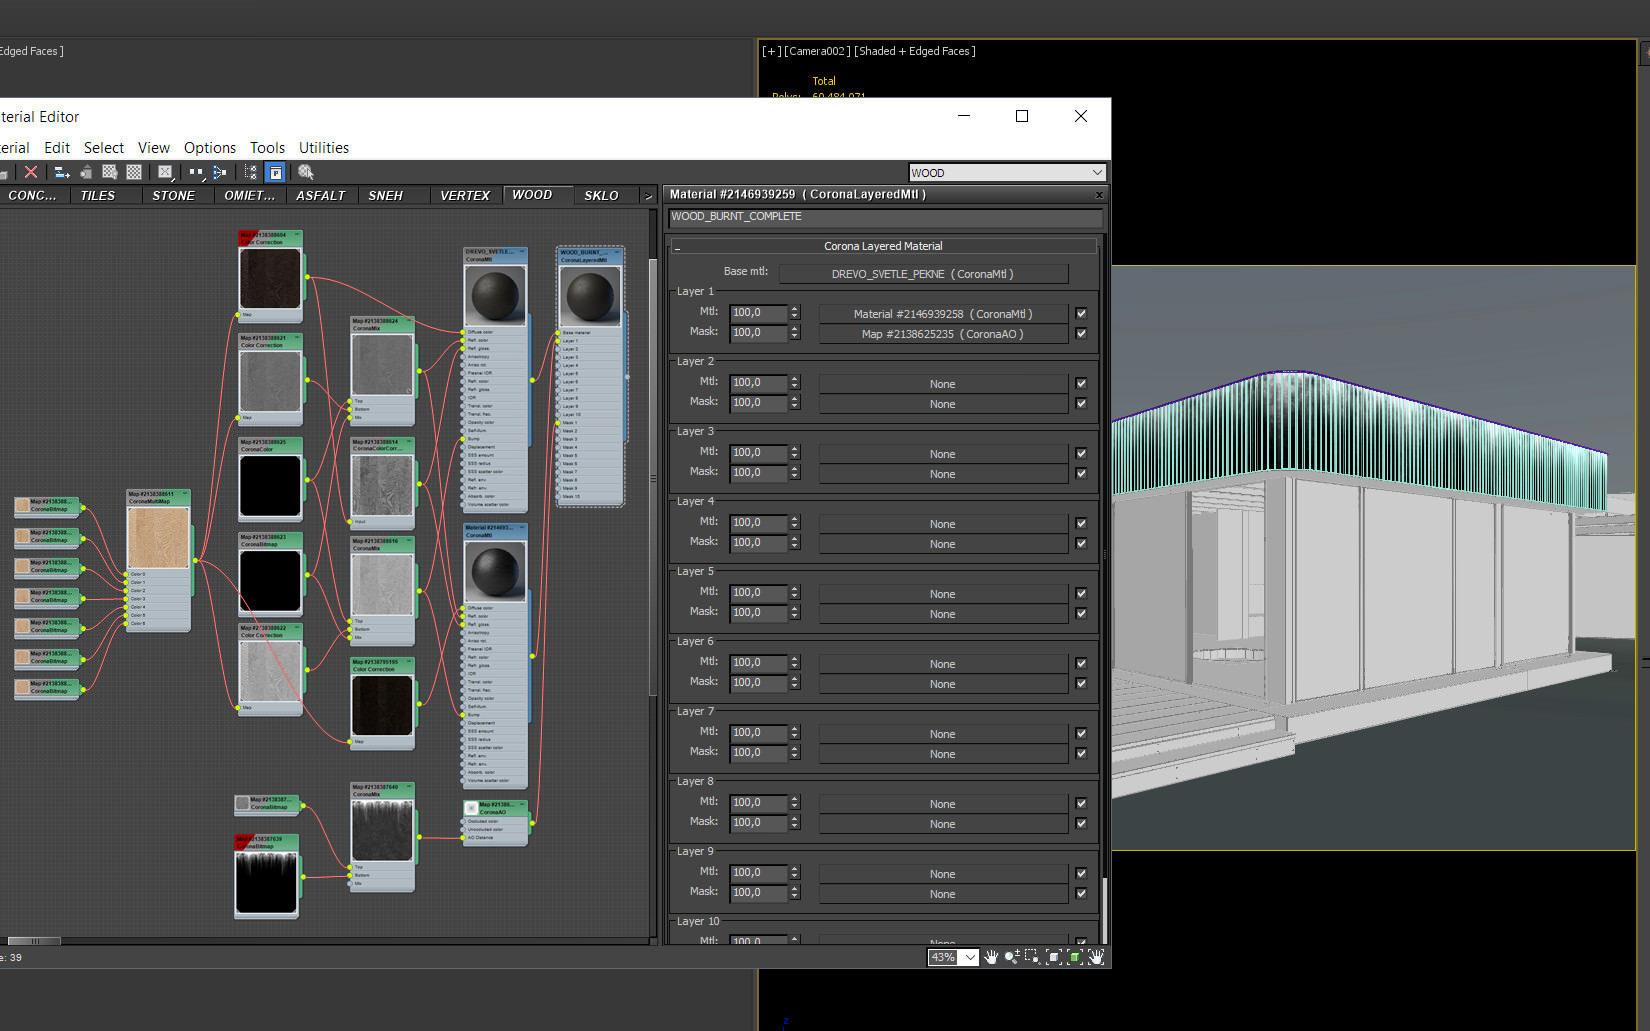Click the Zoom Extents Selected green icon

[x=1075, y=957]
